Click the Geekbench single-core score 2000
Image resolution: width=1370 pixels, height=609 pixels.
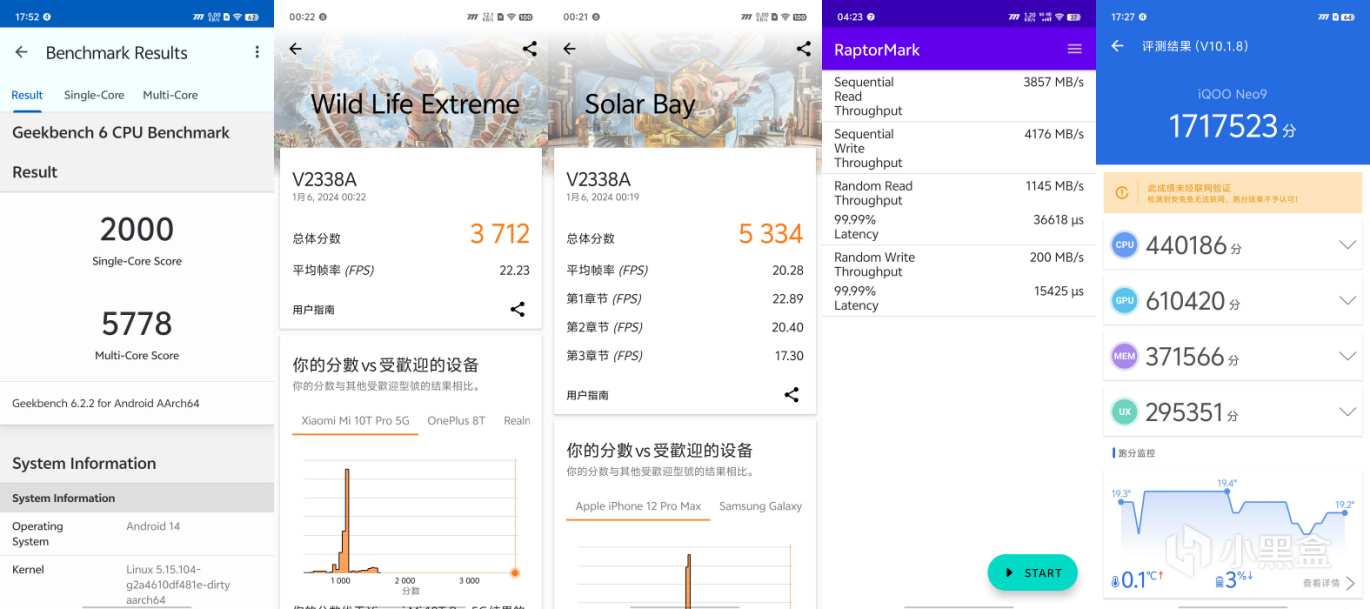coord(137,229)
